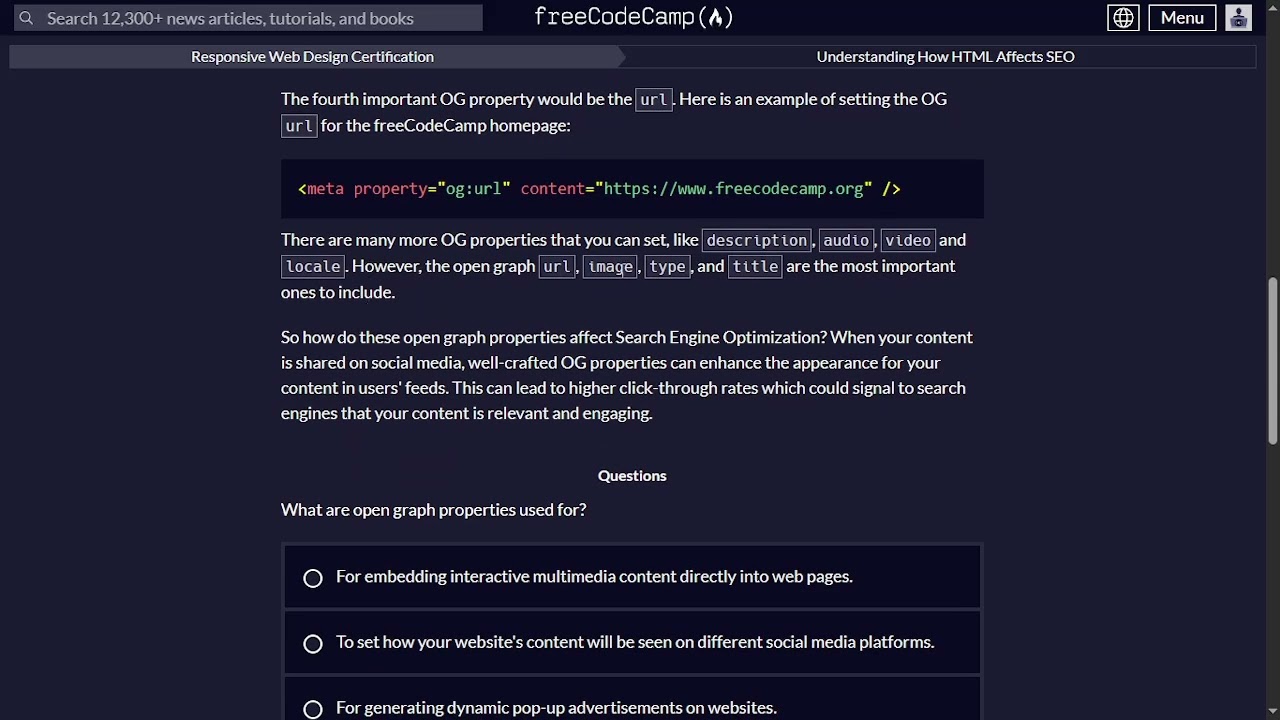
Task: Click the 'title' inline code tag
Action: coord(755,267)
